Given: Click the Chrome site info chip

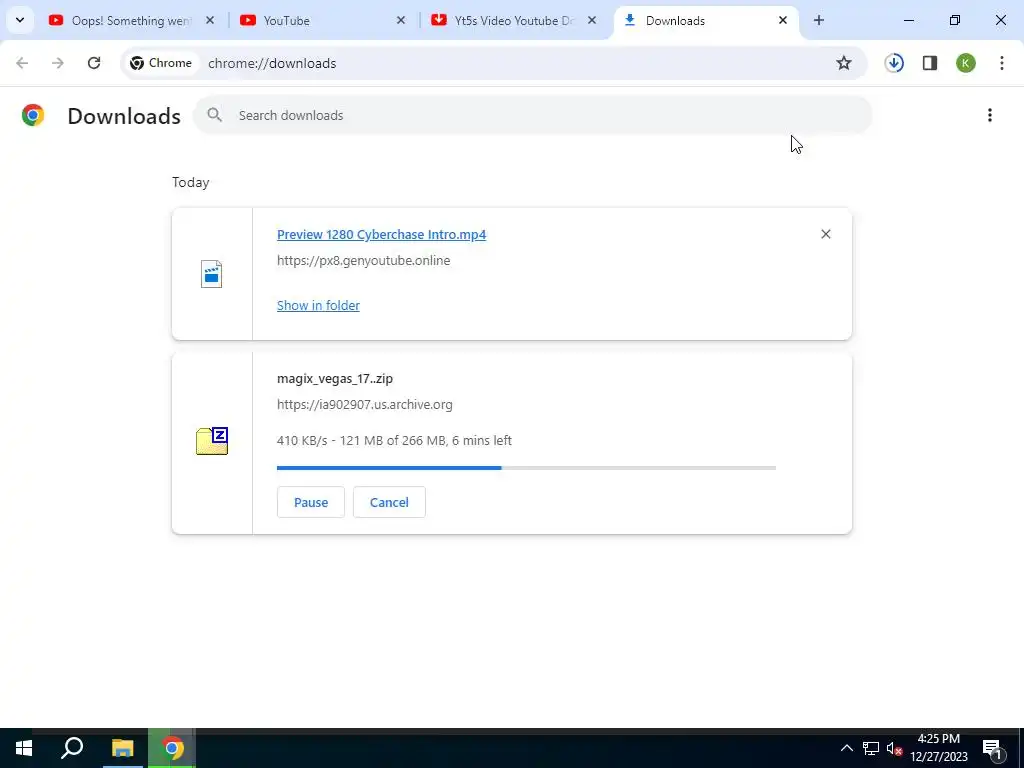Looking at the screenshot, I should tap(161, 63).
